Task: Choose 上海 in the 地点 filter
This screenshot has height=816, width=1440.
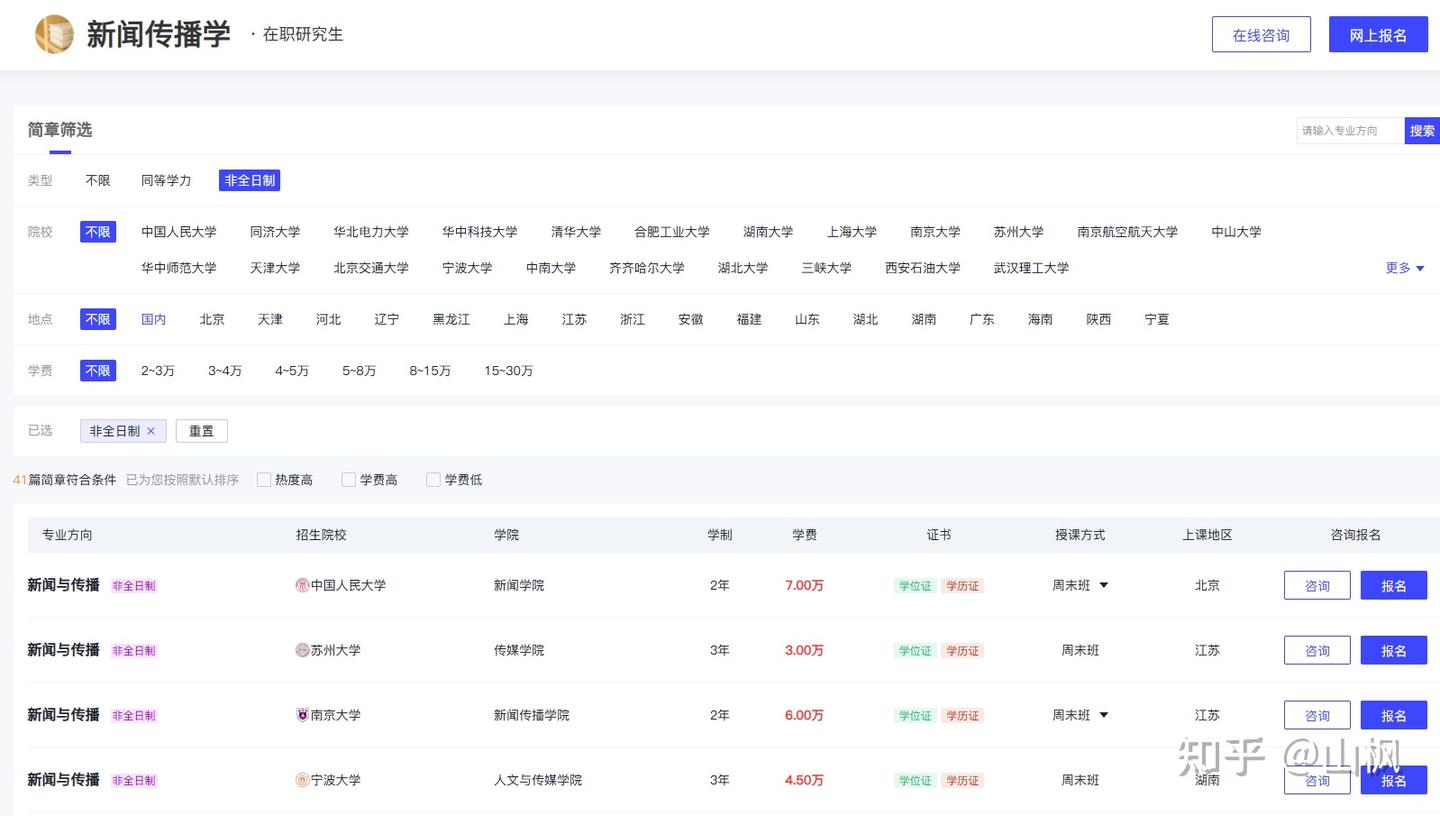Action: click(x=516, y=320)
